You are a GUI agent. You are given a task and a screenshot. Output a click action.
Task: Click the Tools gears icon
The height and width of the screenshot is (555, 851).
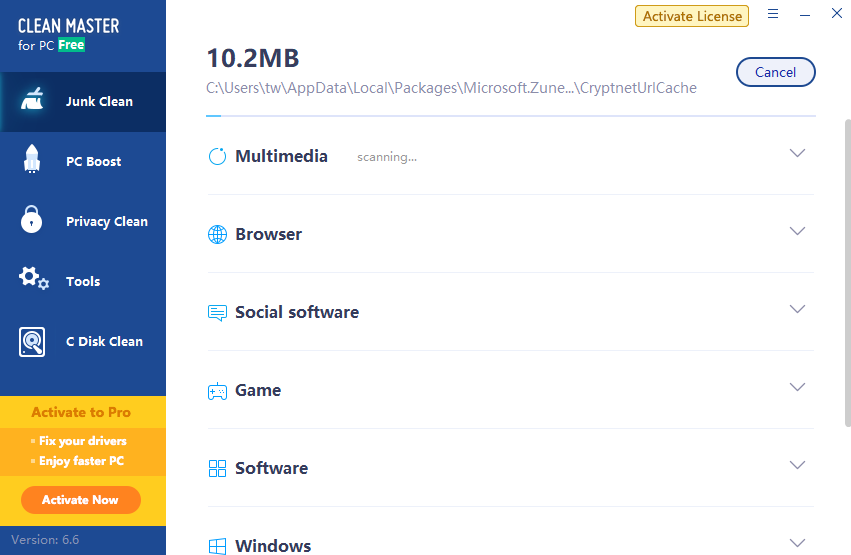click(x=34, y=278)
